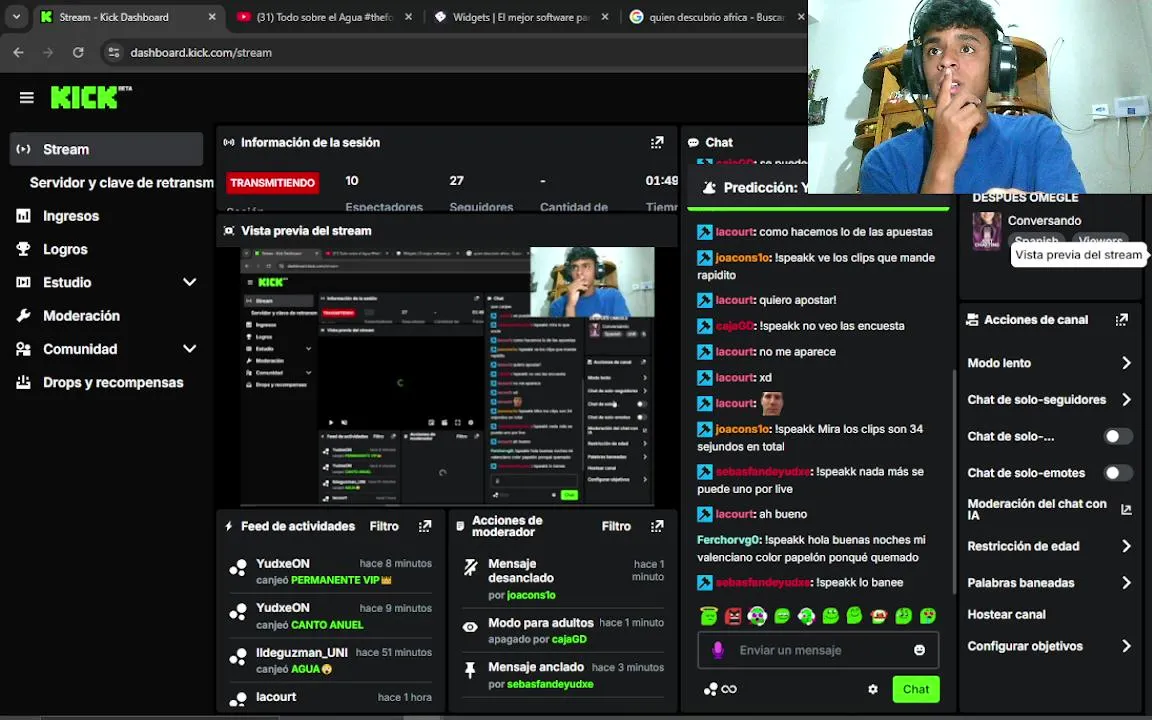
Task: Click the chat panel scrollbar
Action: click(x=954, y=481)
